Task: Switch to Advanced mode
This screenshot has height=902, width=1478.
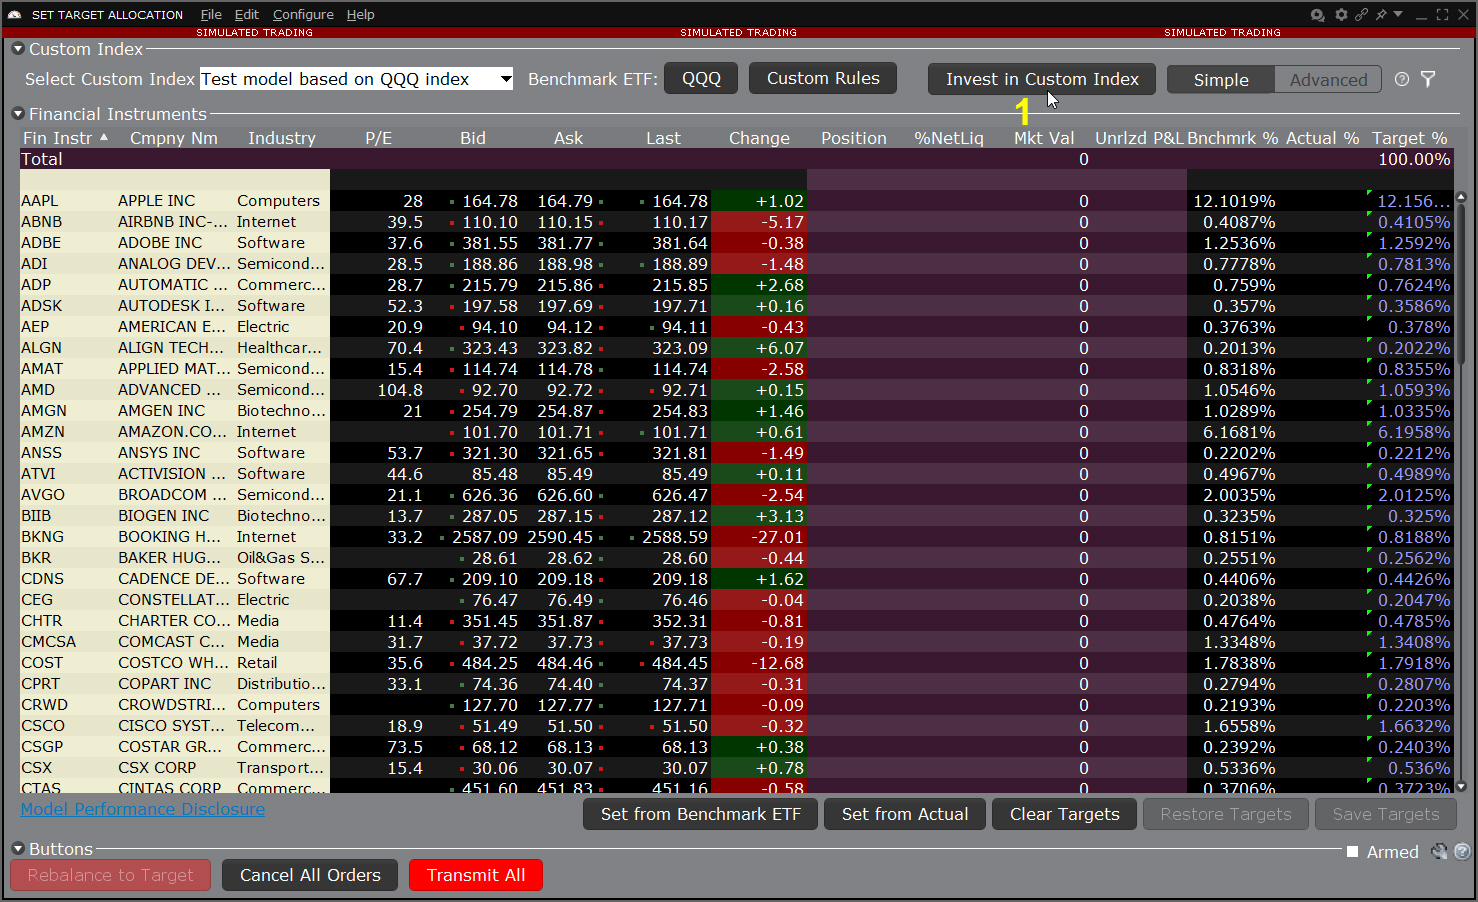Action: point(1327,80)
